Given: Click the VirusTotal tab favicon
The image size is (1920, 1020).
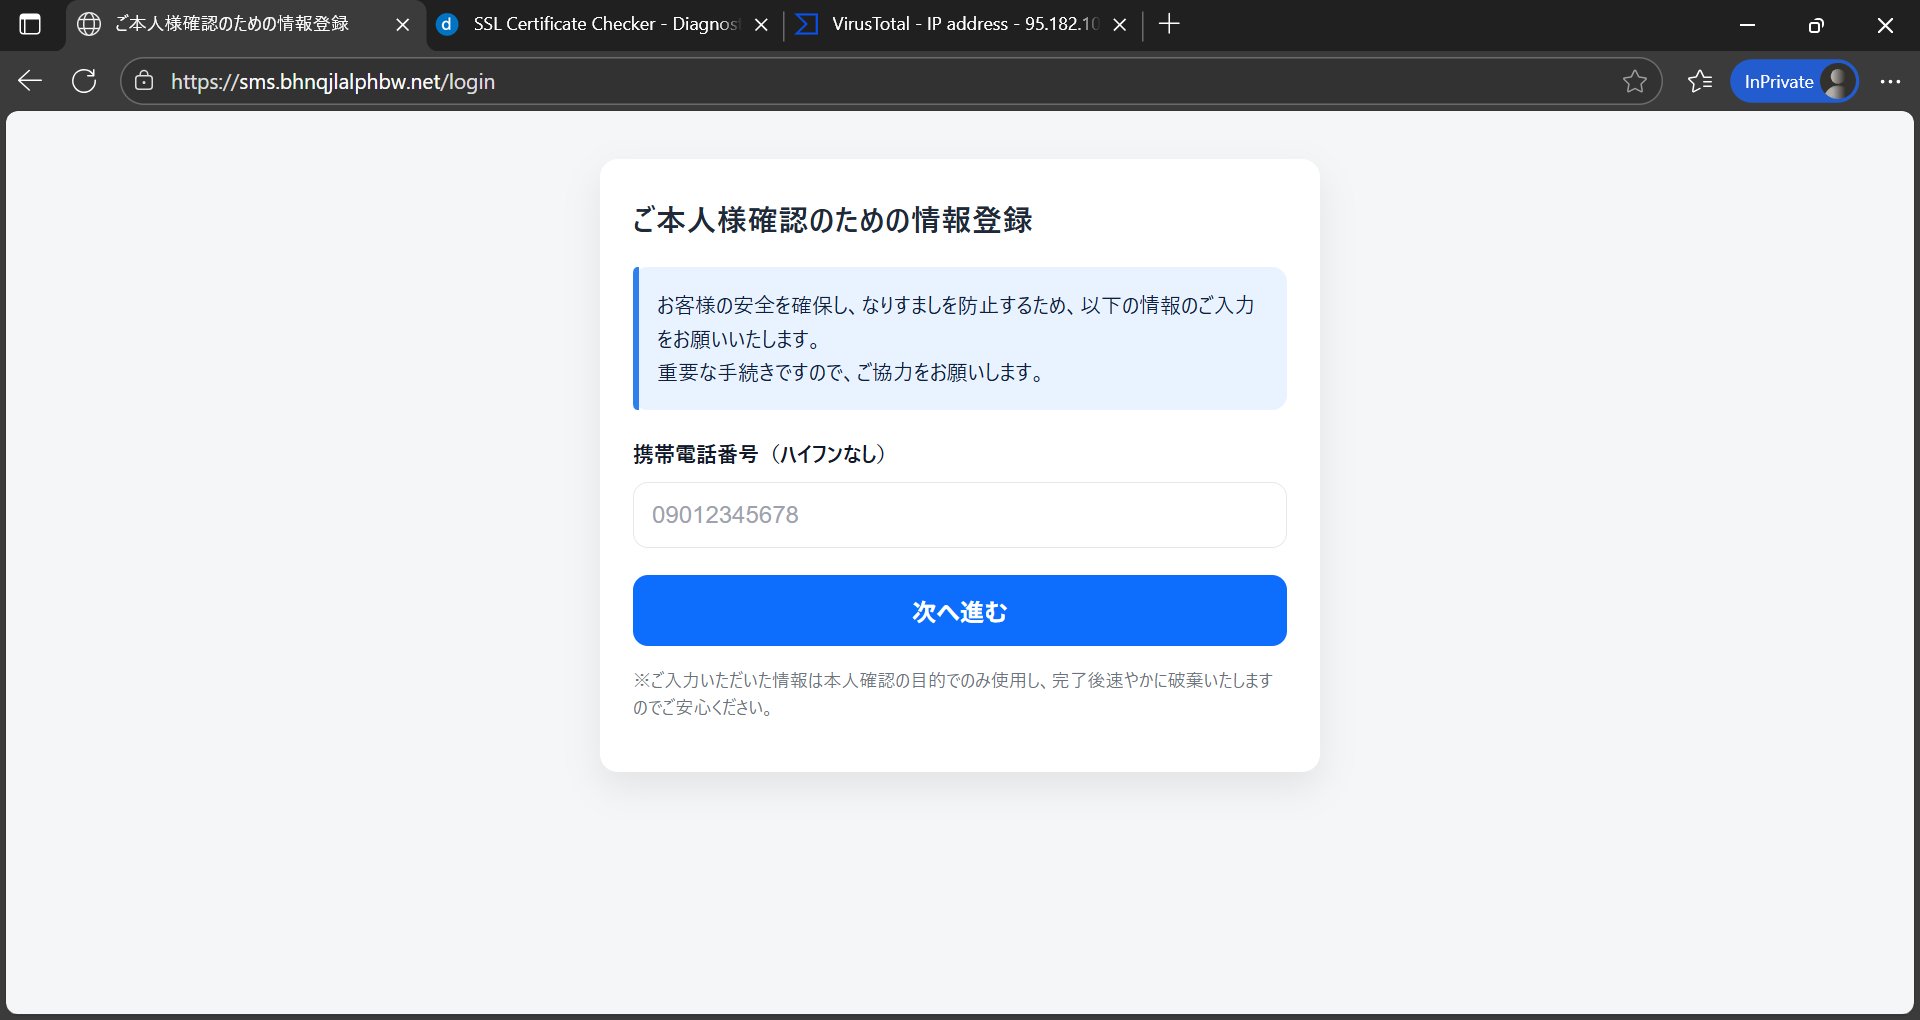Looking at the screenshot, I should click(x=806, y=24).
